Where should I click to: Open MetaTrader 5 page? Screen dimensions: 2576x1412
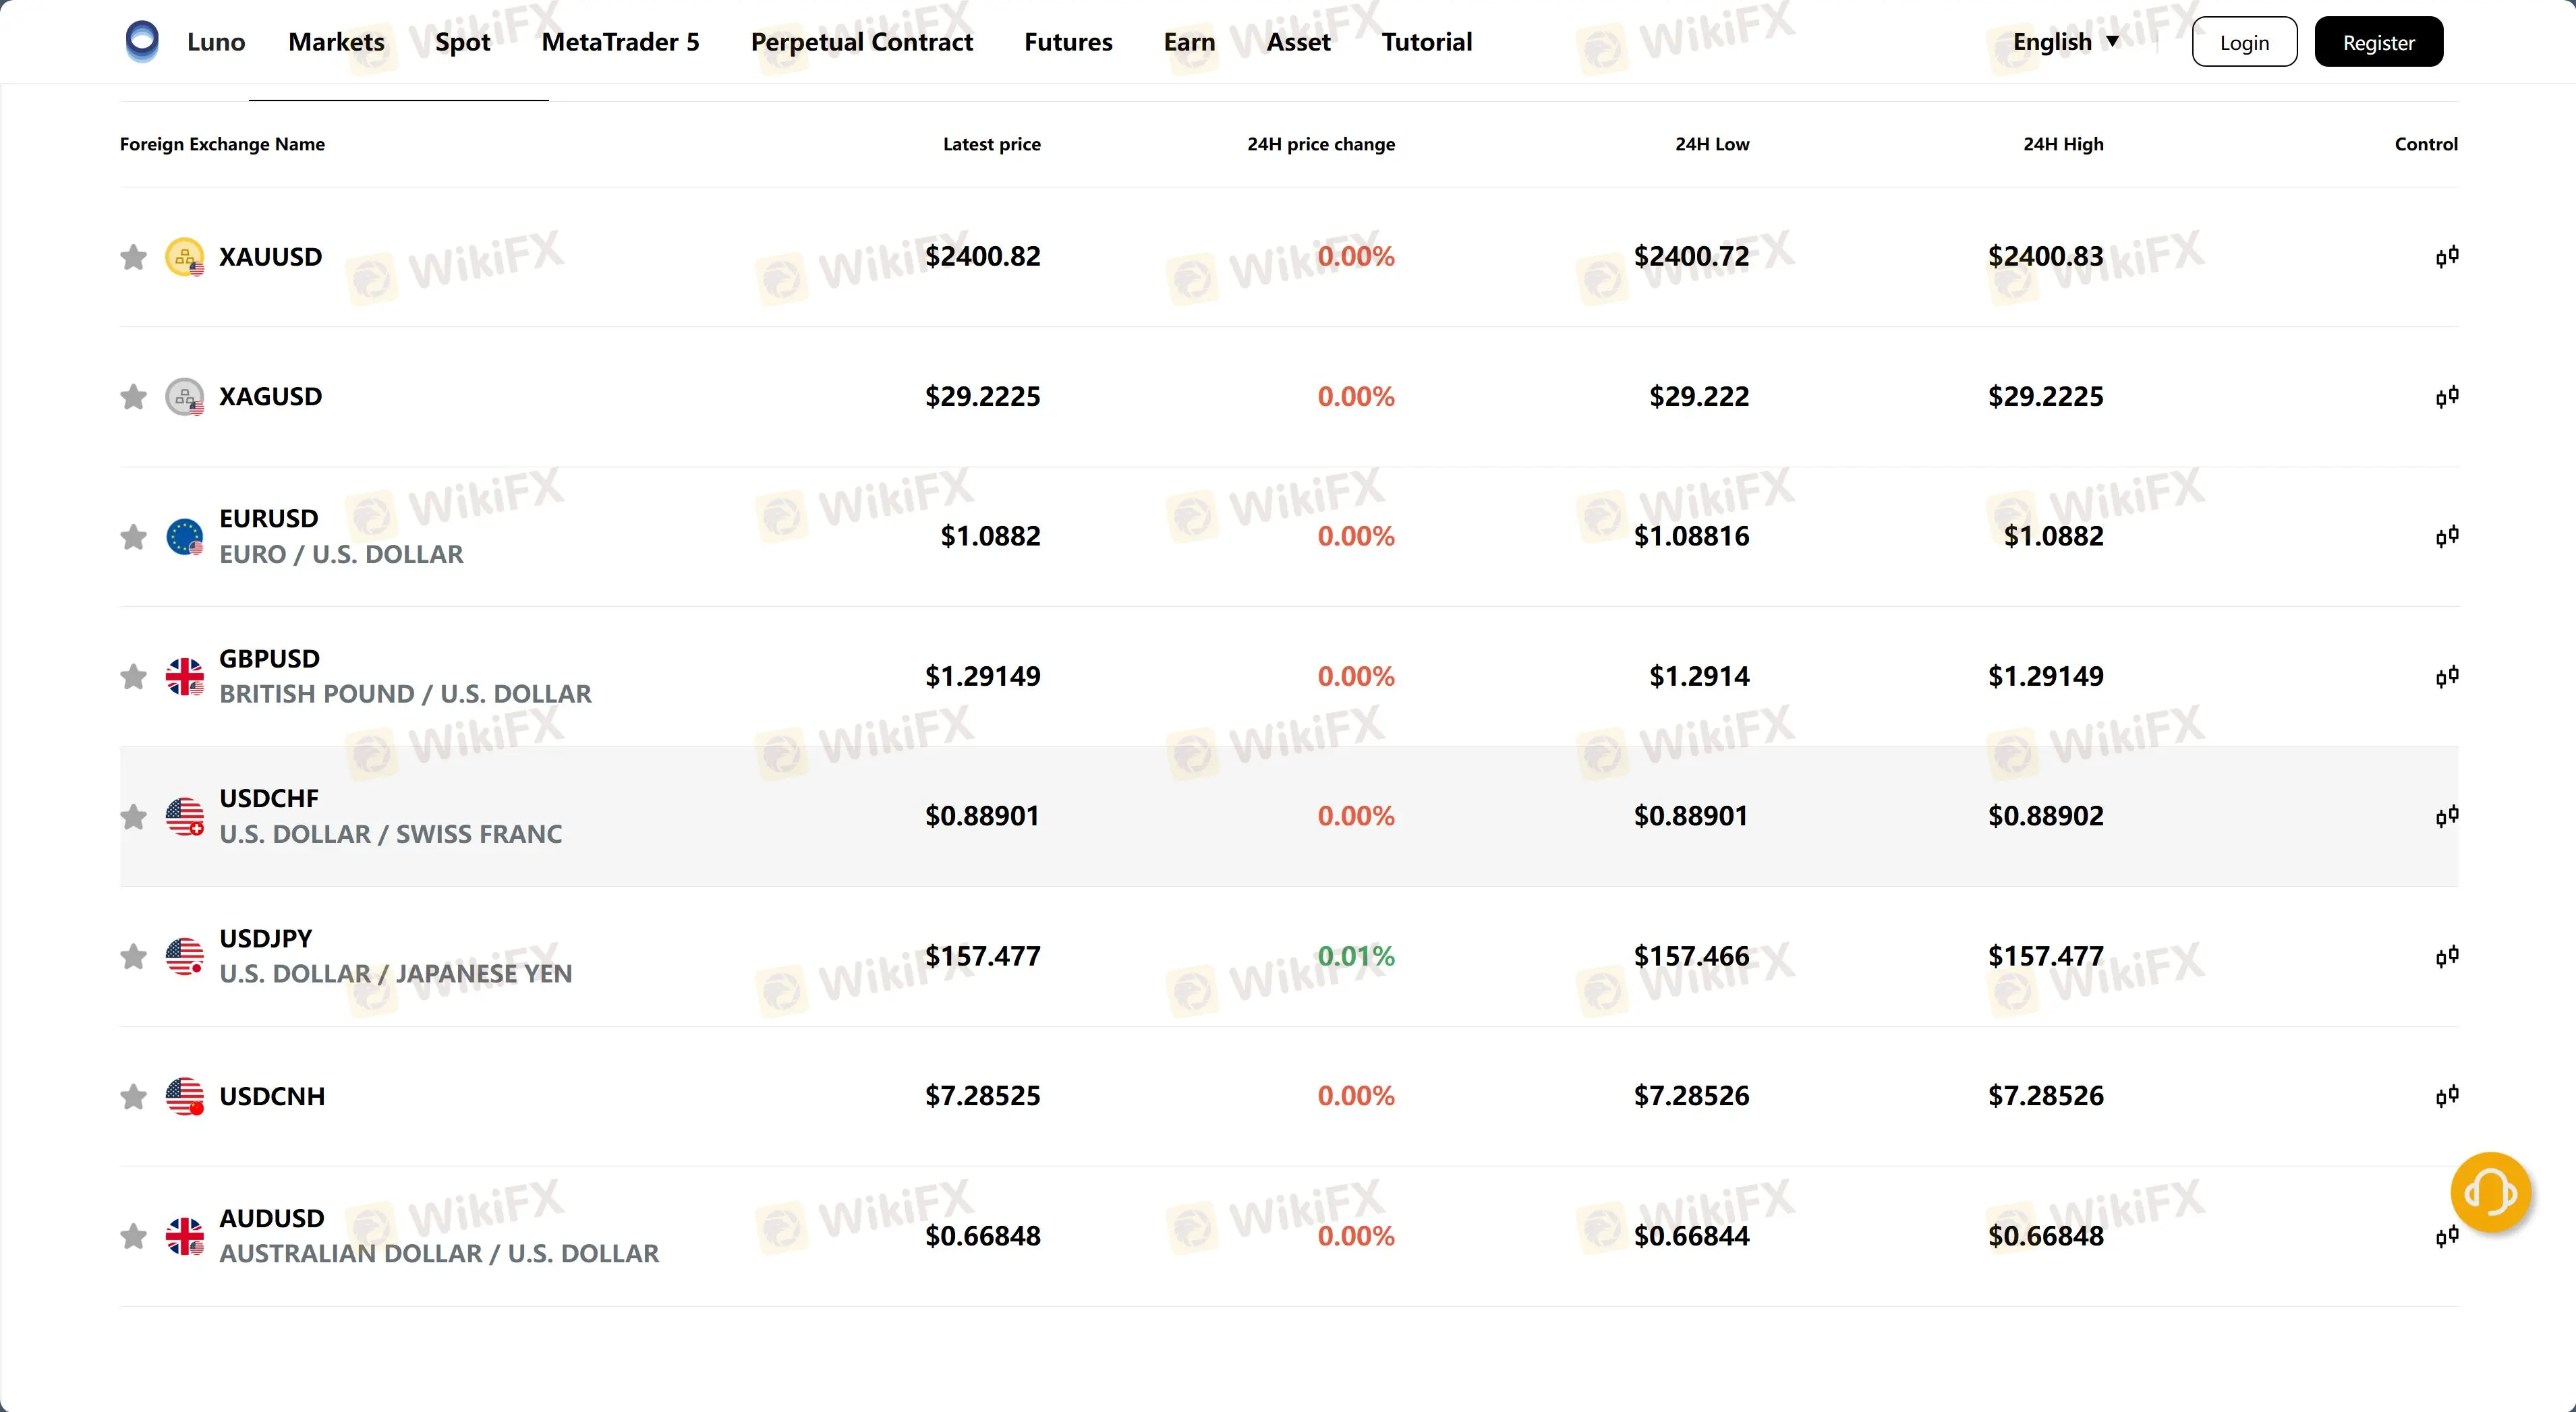coord(620,42)
